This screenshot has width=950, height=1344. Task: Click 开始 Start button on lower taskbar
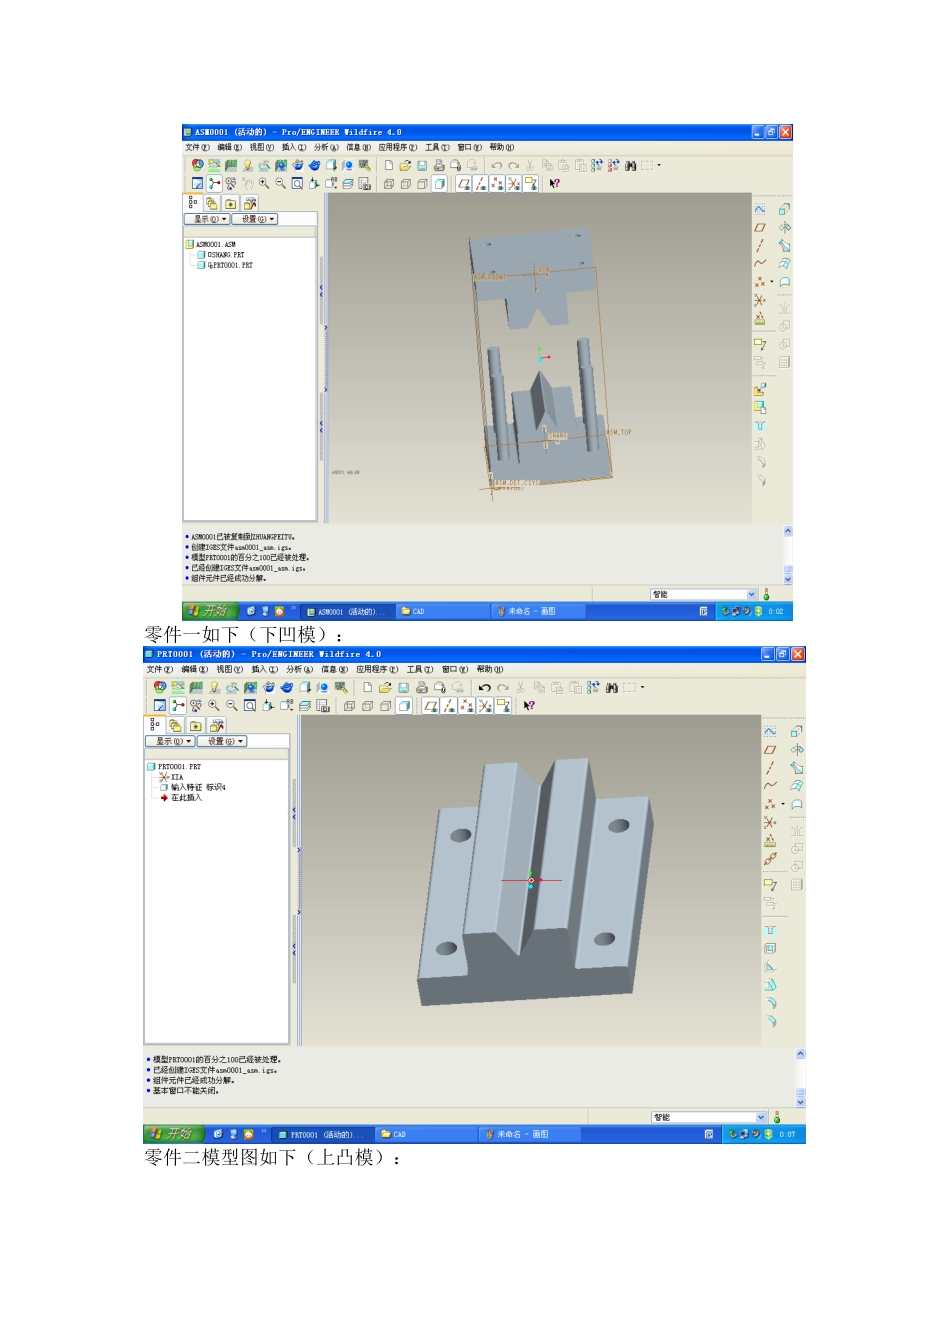click(170, 1134)
